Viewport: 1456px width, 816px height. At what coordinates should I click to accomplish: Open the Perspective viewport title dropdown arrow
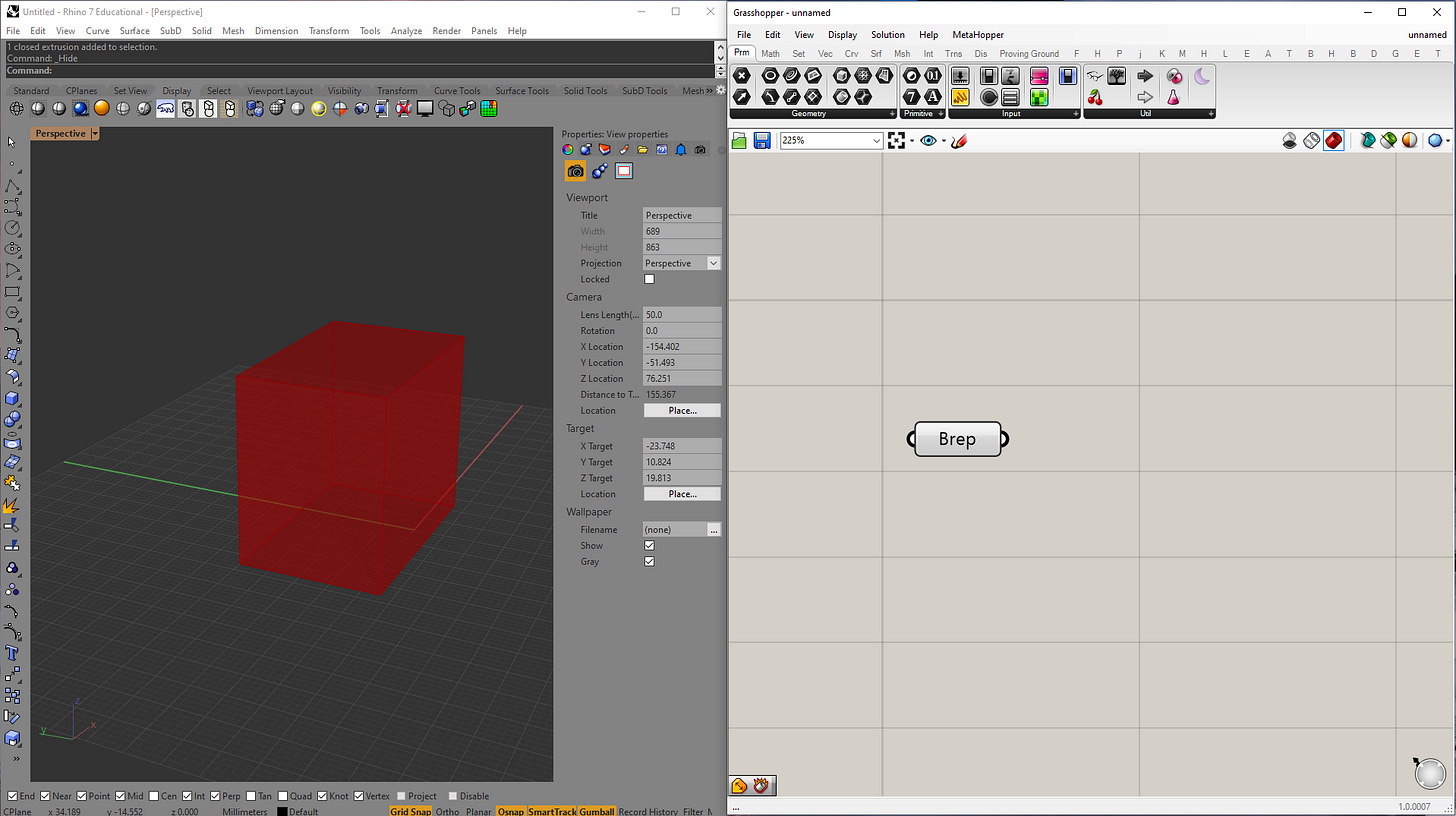[95, 133]
